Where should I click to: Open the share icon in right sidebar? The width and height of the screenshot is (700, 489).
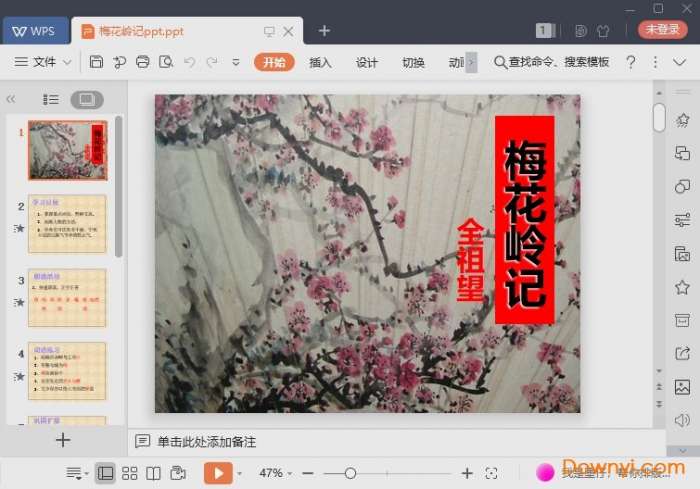pyautogui.click(x=683, y=353)
